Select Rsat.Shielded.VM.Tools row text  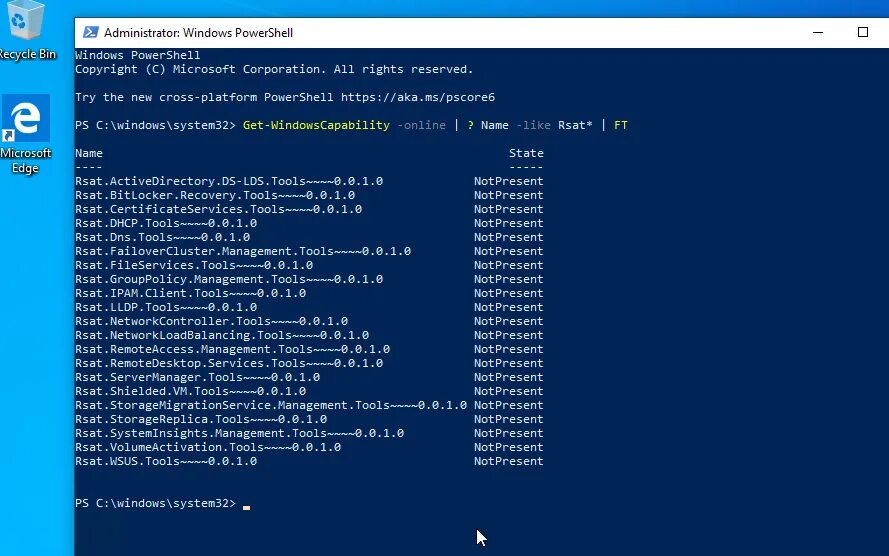pyautogui.click(x=190, y=391)
